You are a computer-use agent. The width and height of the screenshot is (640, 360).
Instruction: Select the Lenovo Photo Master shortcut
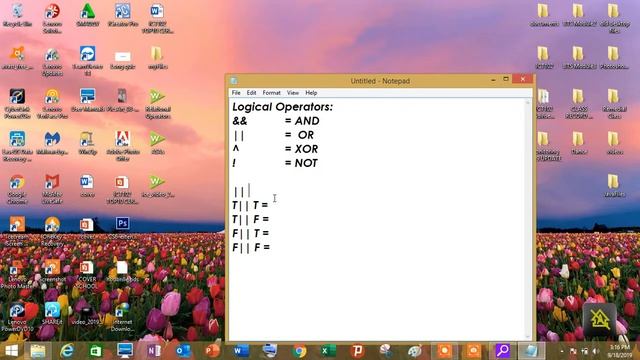click(x=17, y=274)
